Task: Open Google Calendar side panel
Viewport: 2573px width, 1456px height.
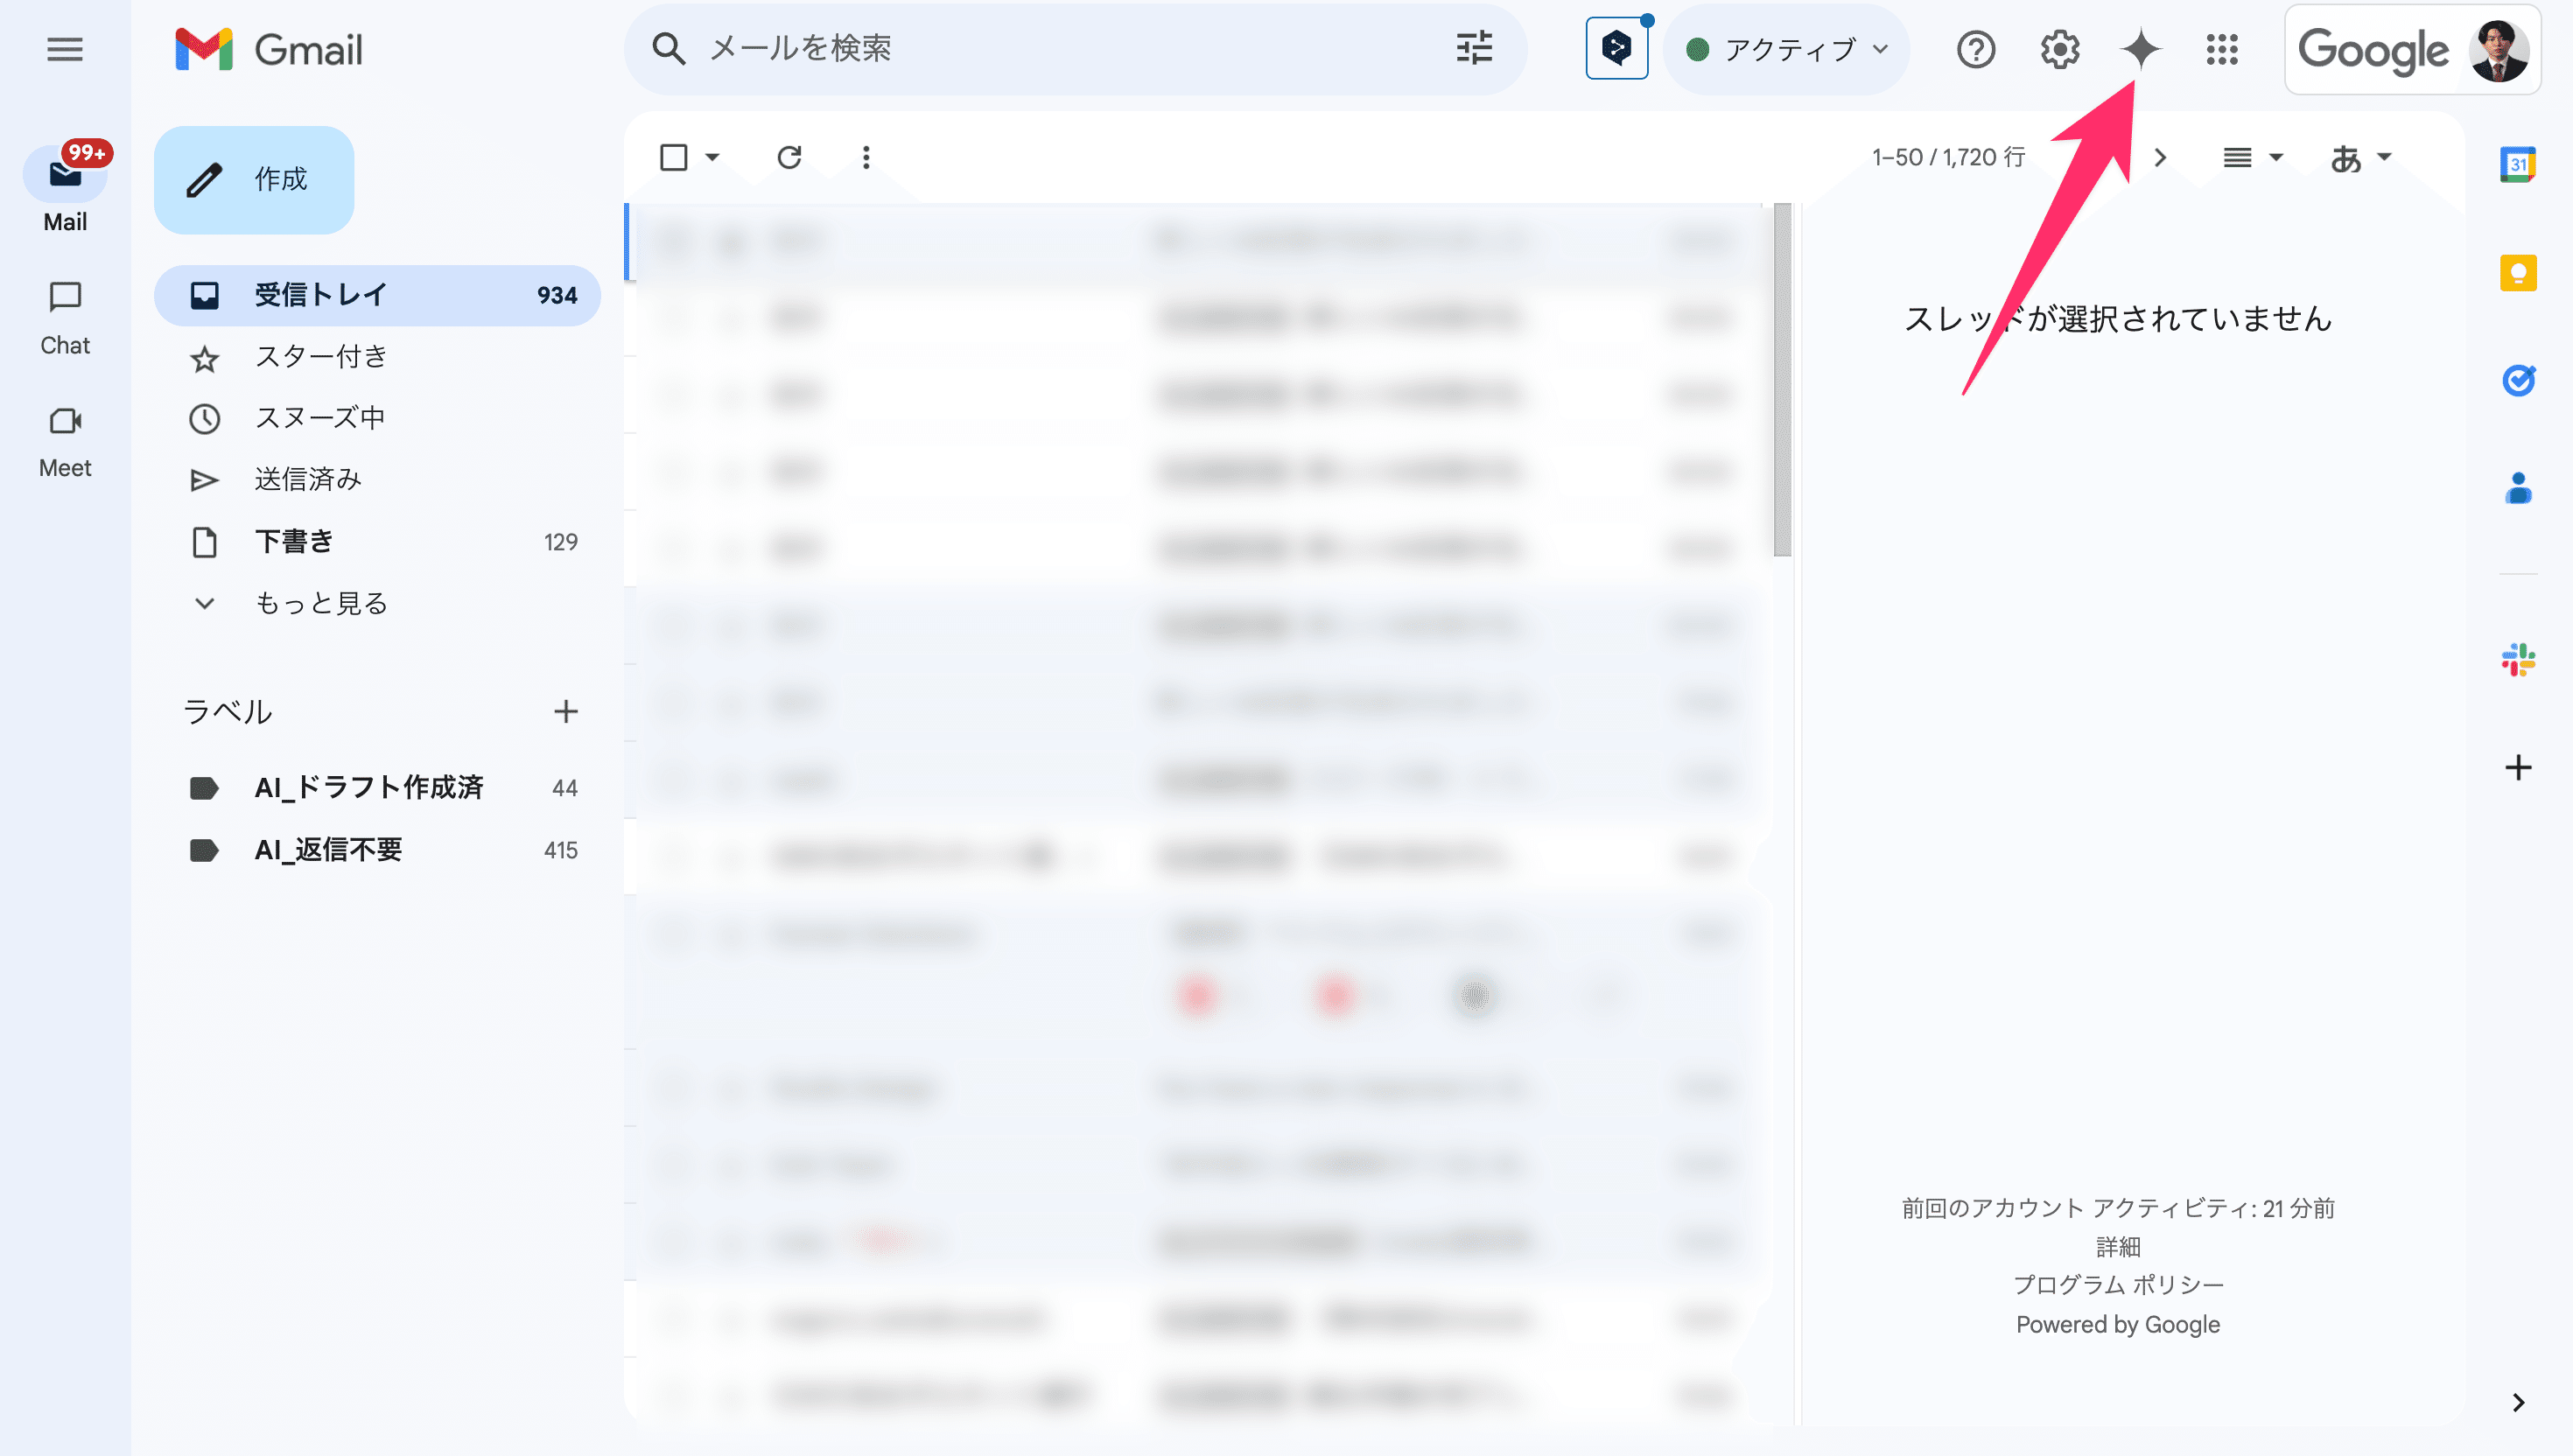Action: click(x=2517, y=164)
